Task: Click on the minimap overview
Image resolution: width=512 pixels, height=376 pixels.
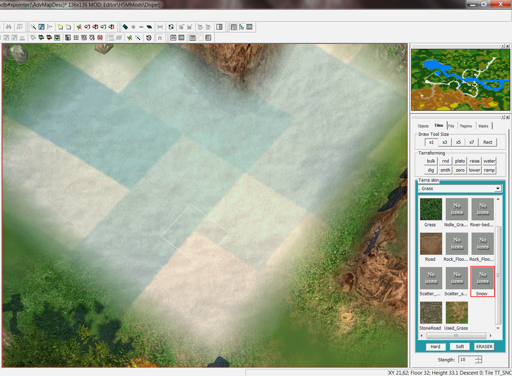Action: 460,80
